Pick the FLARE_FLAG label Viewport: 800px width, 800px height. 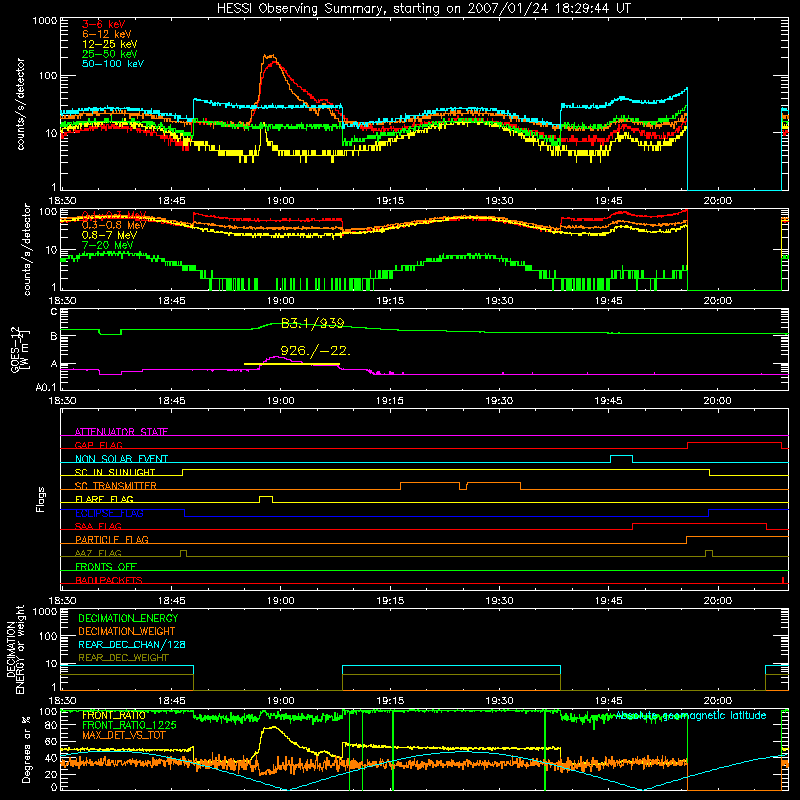pyautogui.click(x=104, y=499)
